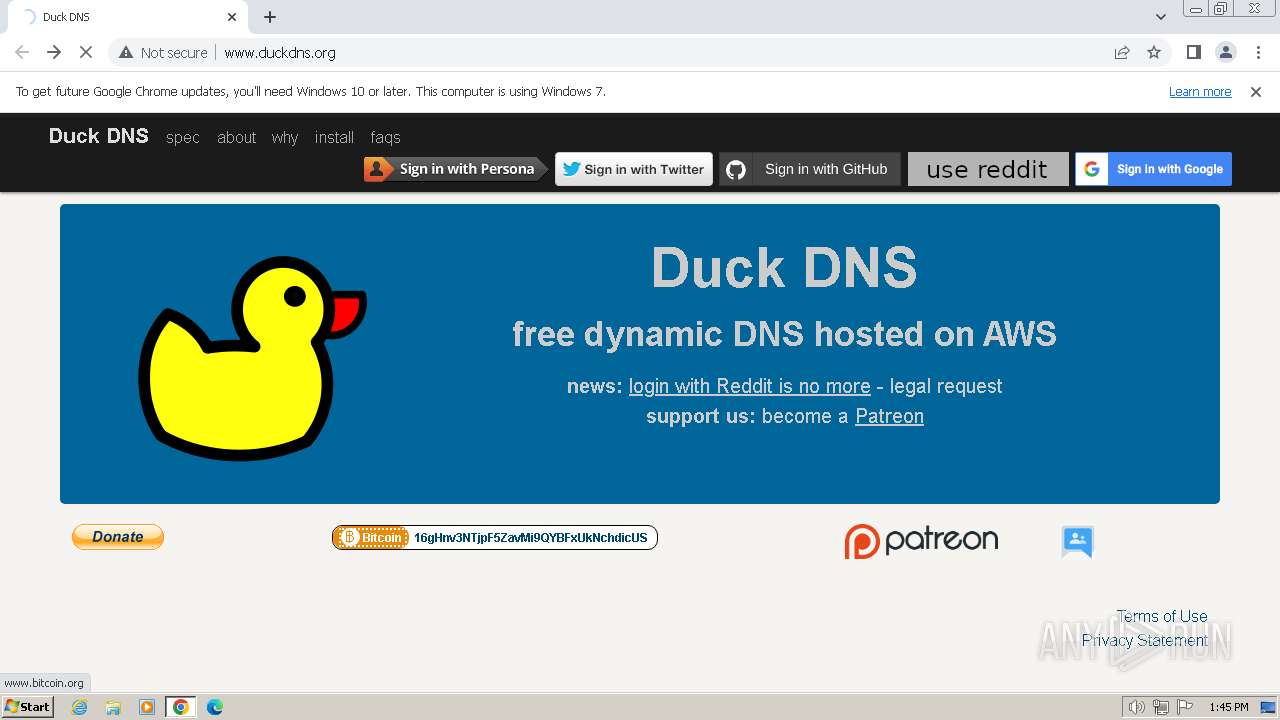The width and height of the screenshot is (1280, 720).
Task: Click the network tray icon
Action: [1161, 707]
